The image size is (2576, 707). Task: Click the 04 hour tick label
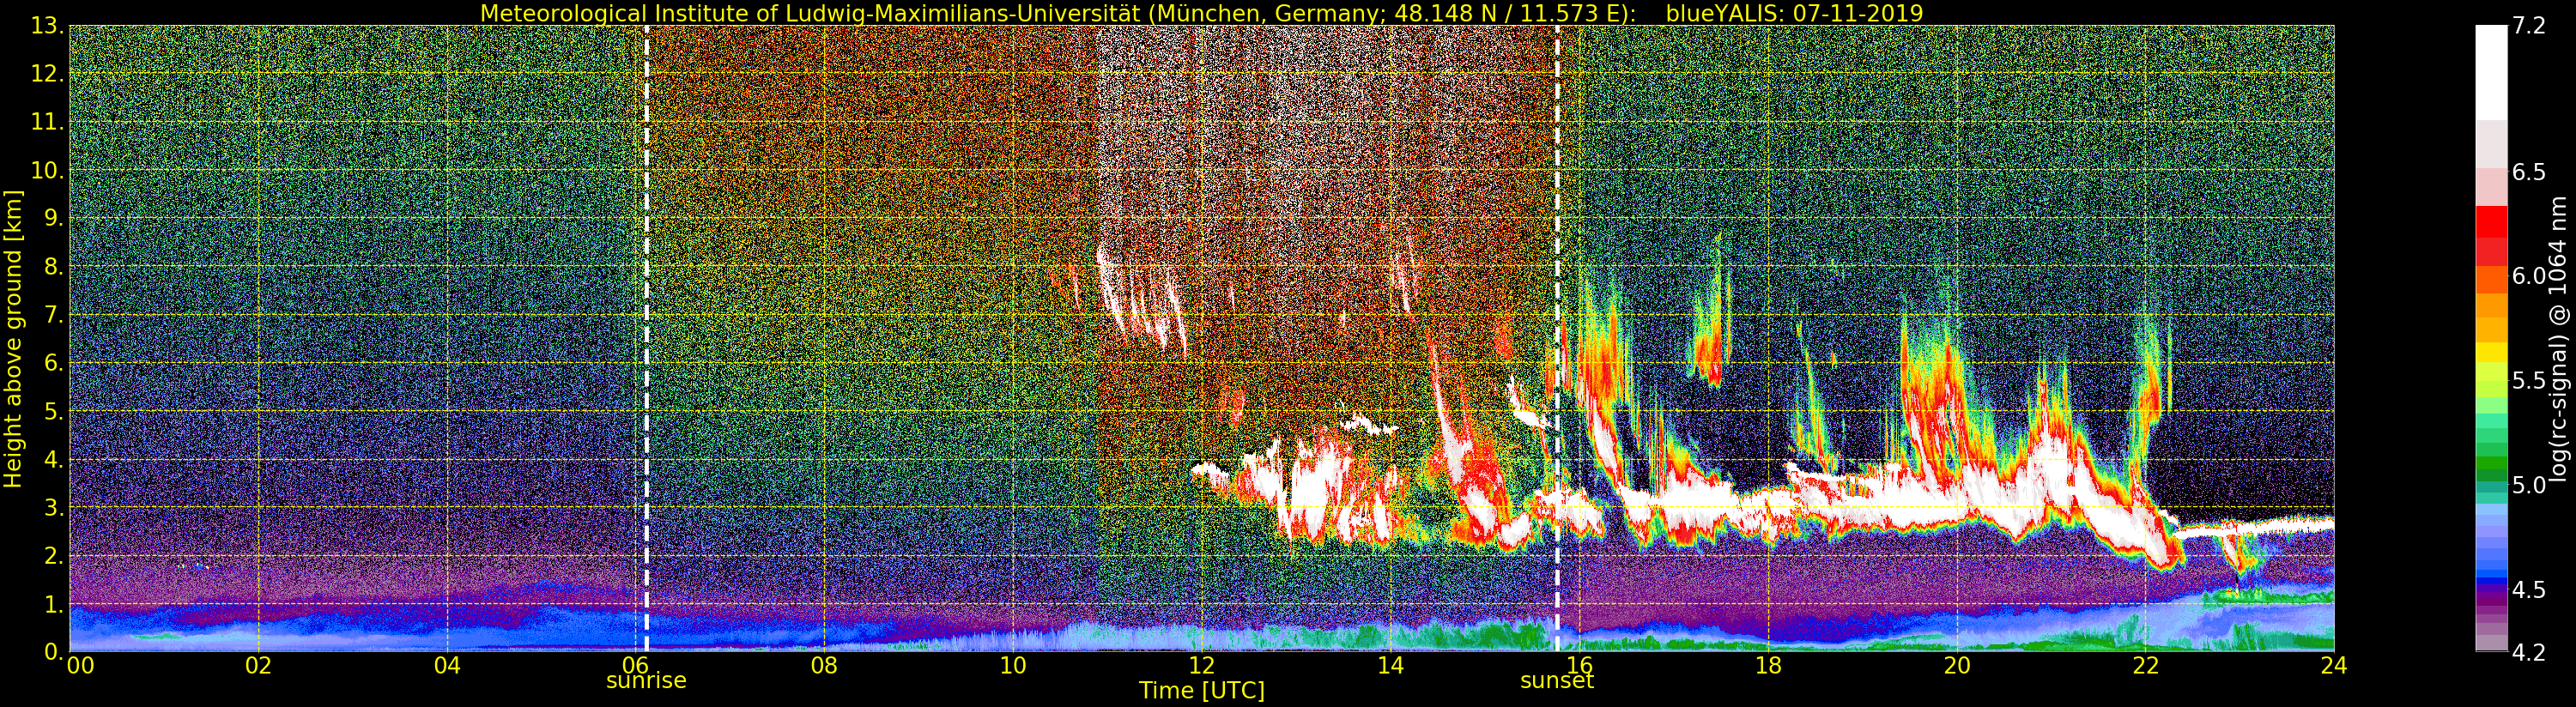click(447, 665)
